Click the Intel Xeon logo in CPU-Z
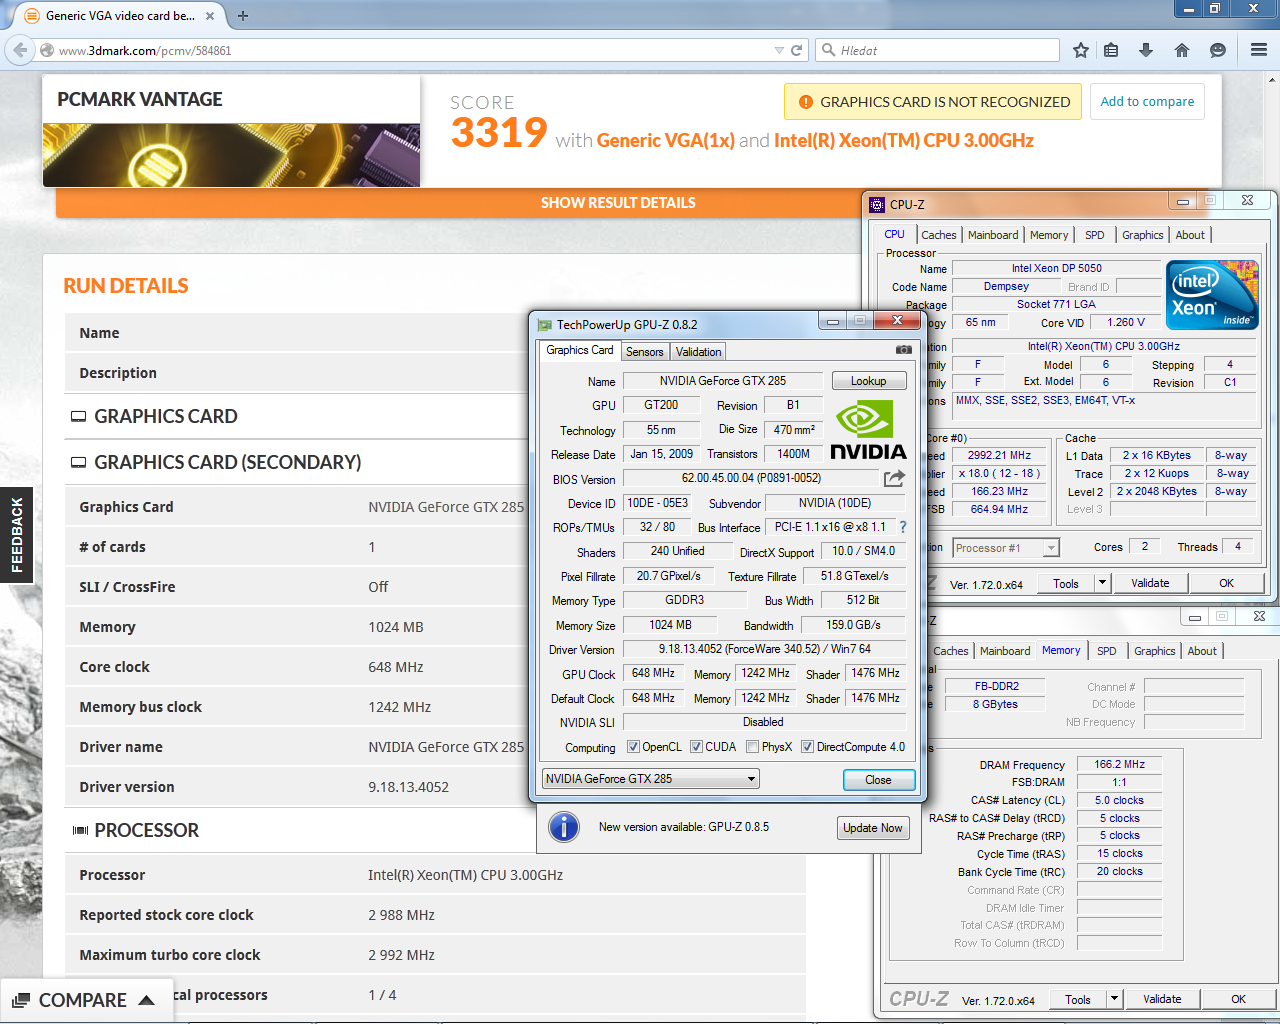1280x1024 pixels. 1212,295
